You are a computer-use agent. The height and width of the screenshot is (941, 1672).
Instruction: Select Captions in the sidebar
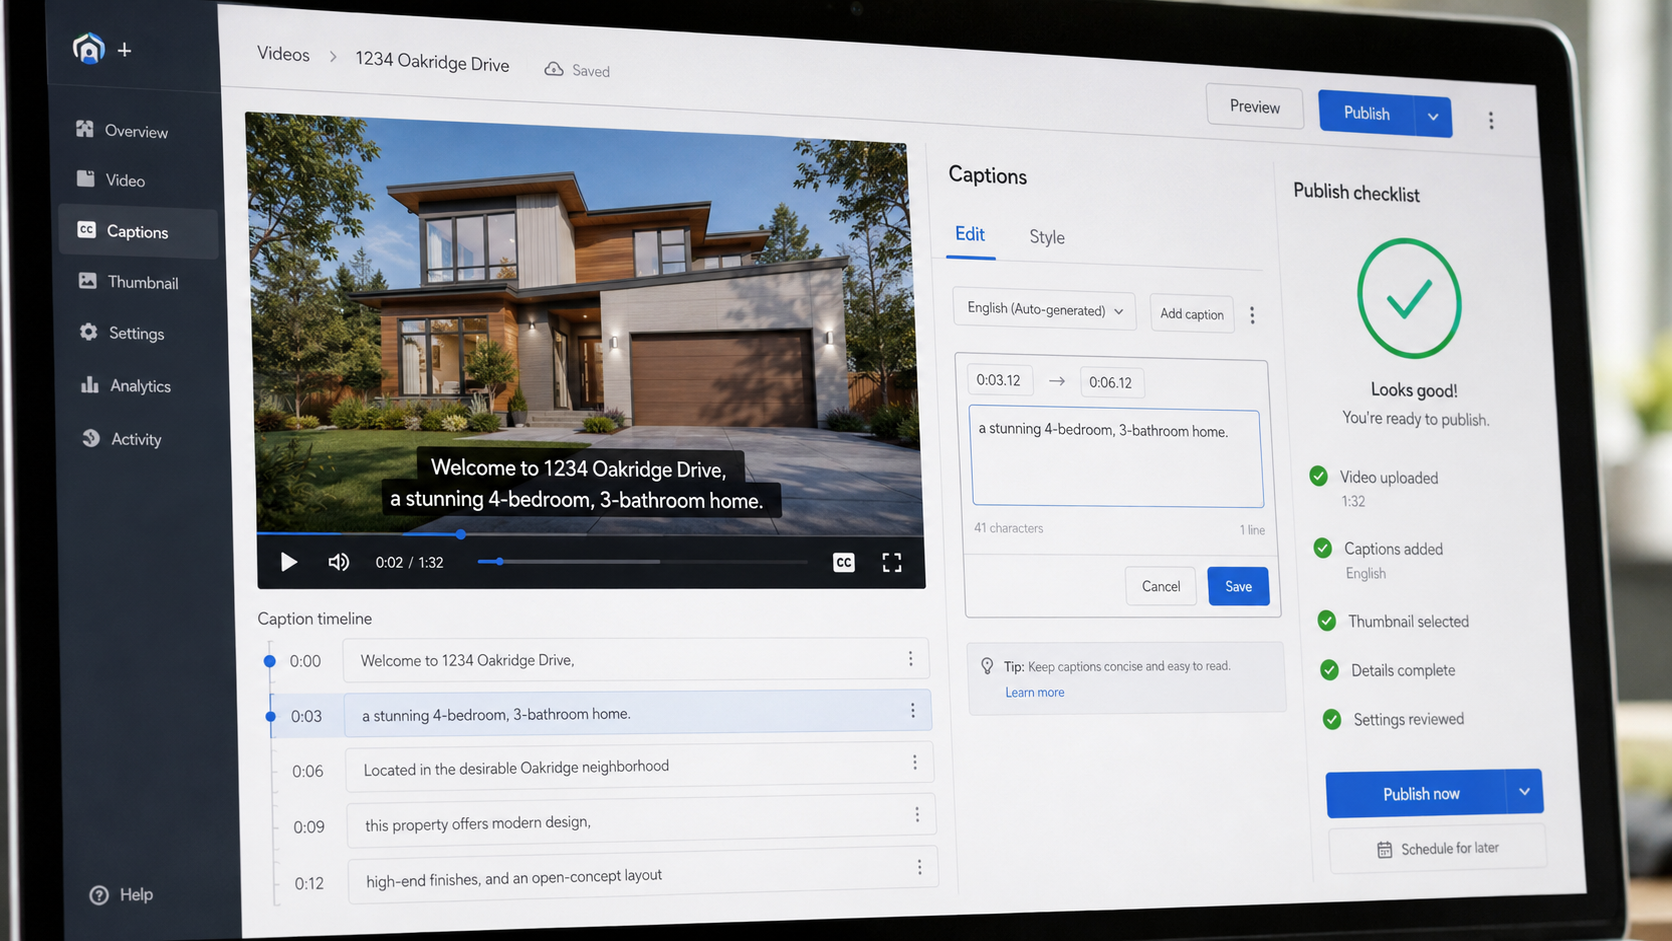(138, 232)
